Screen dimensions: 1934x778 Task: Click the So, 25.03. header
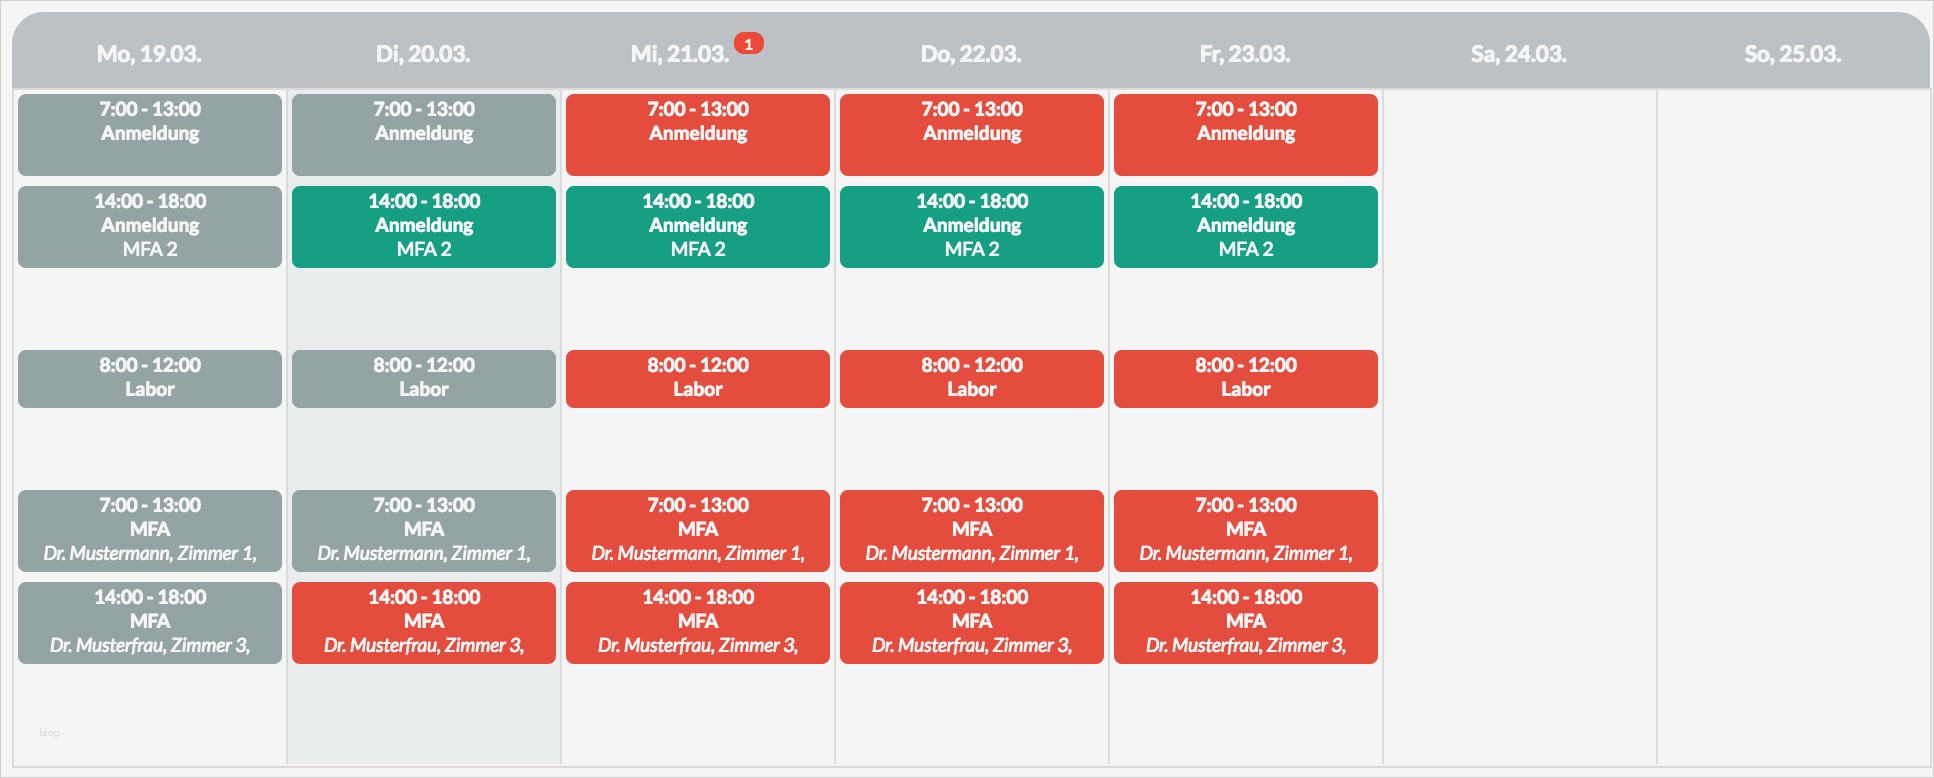(x=1792, y=54)
